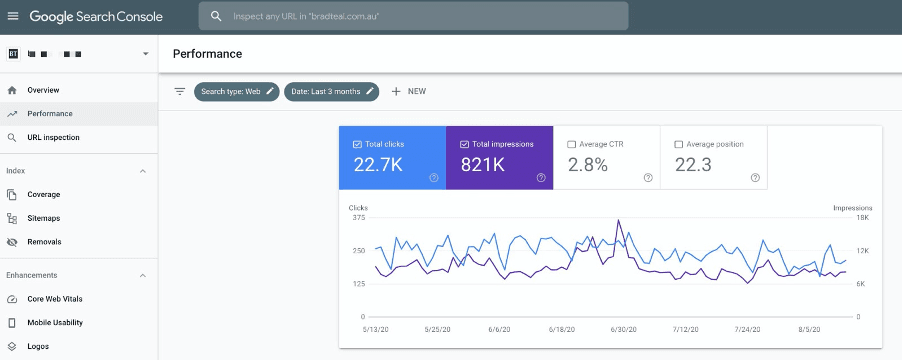Open the property selector dropdown arrow
902x360 pixels.
coord(146,54)
